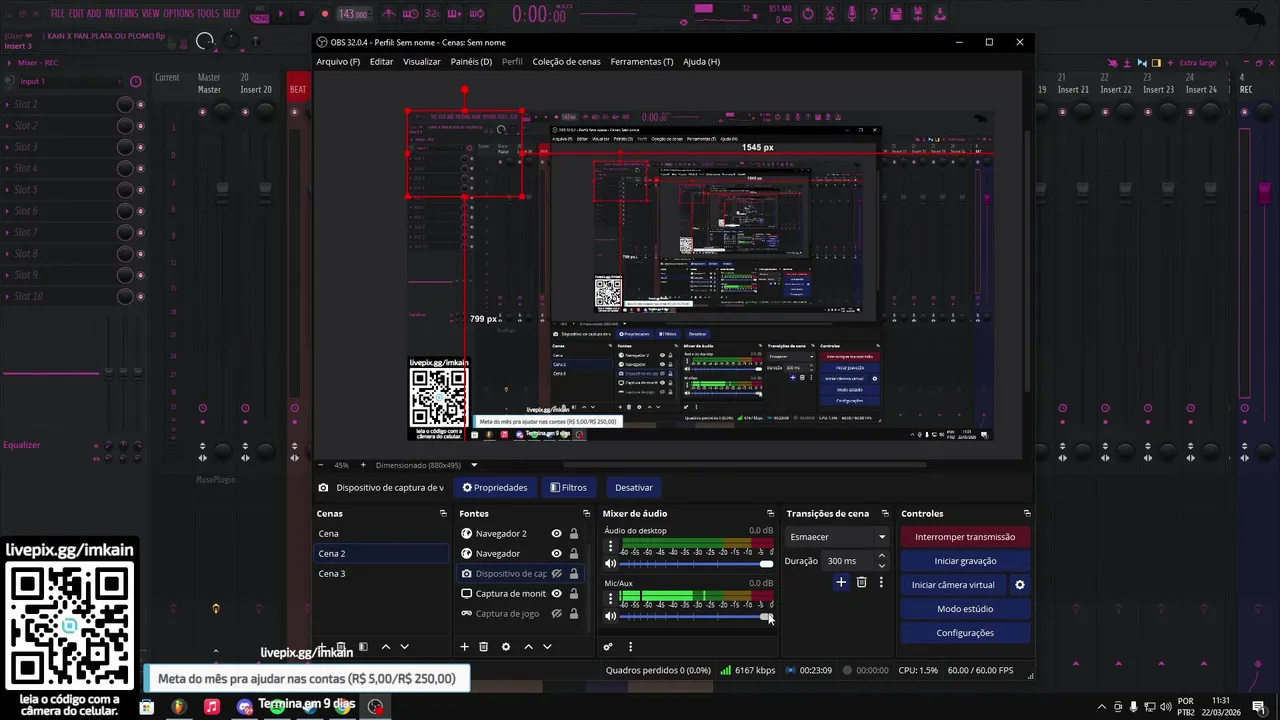
Task: Pop out the Transições de cena dock
Action: [x=885, y=514]
